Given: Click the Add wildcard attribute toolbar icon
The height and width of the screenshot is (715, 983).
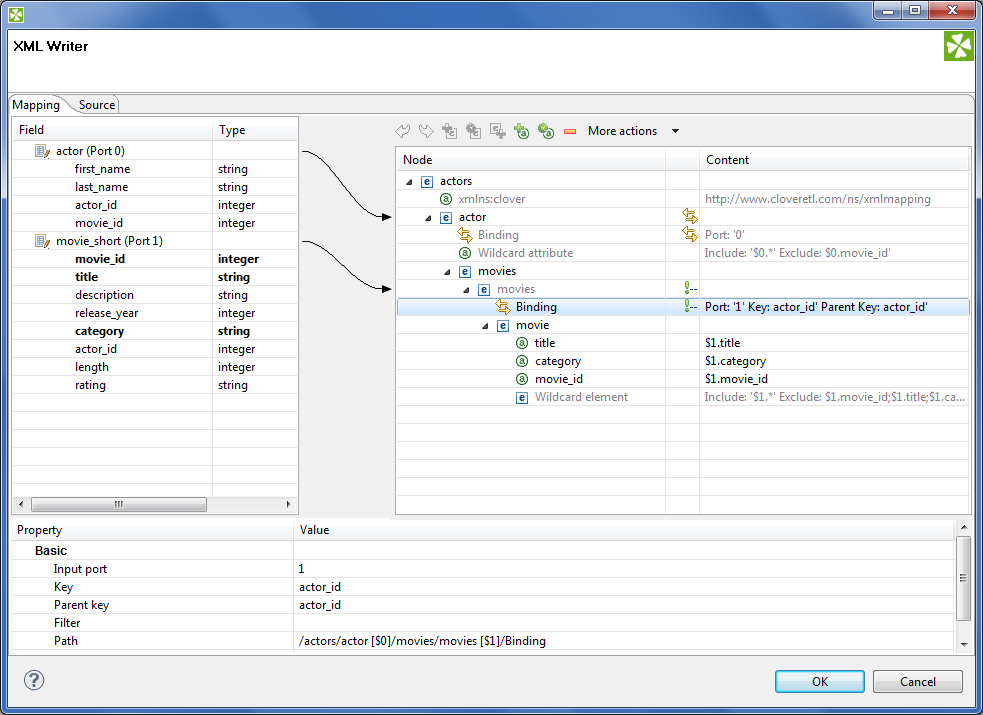Looking at the screenshot, I should coord(546,130).
